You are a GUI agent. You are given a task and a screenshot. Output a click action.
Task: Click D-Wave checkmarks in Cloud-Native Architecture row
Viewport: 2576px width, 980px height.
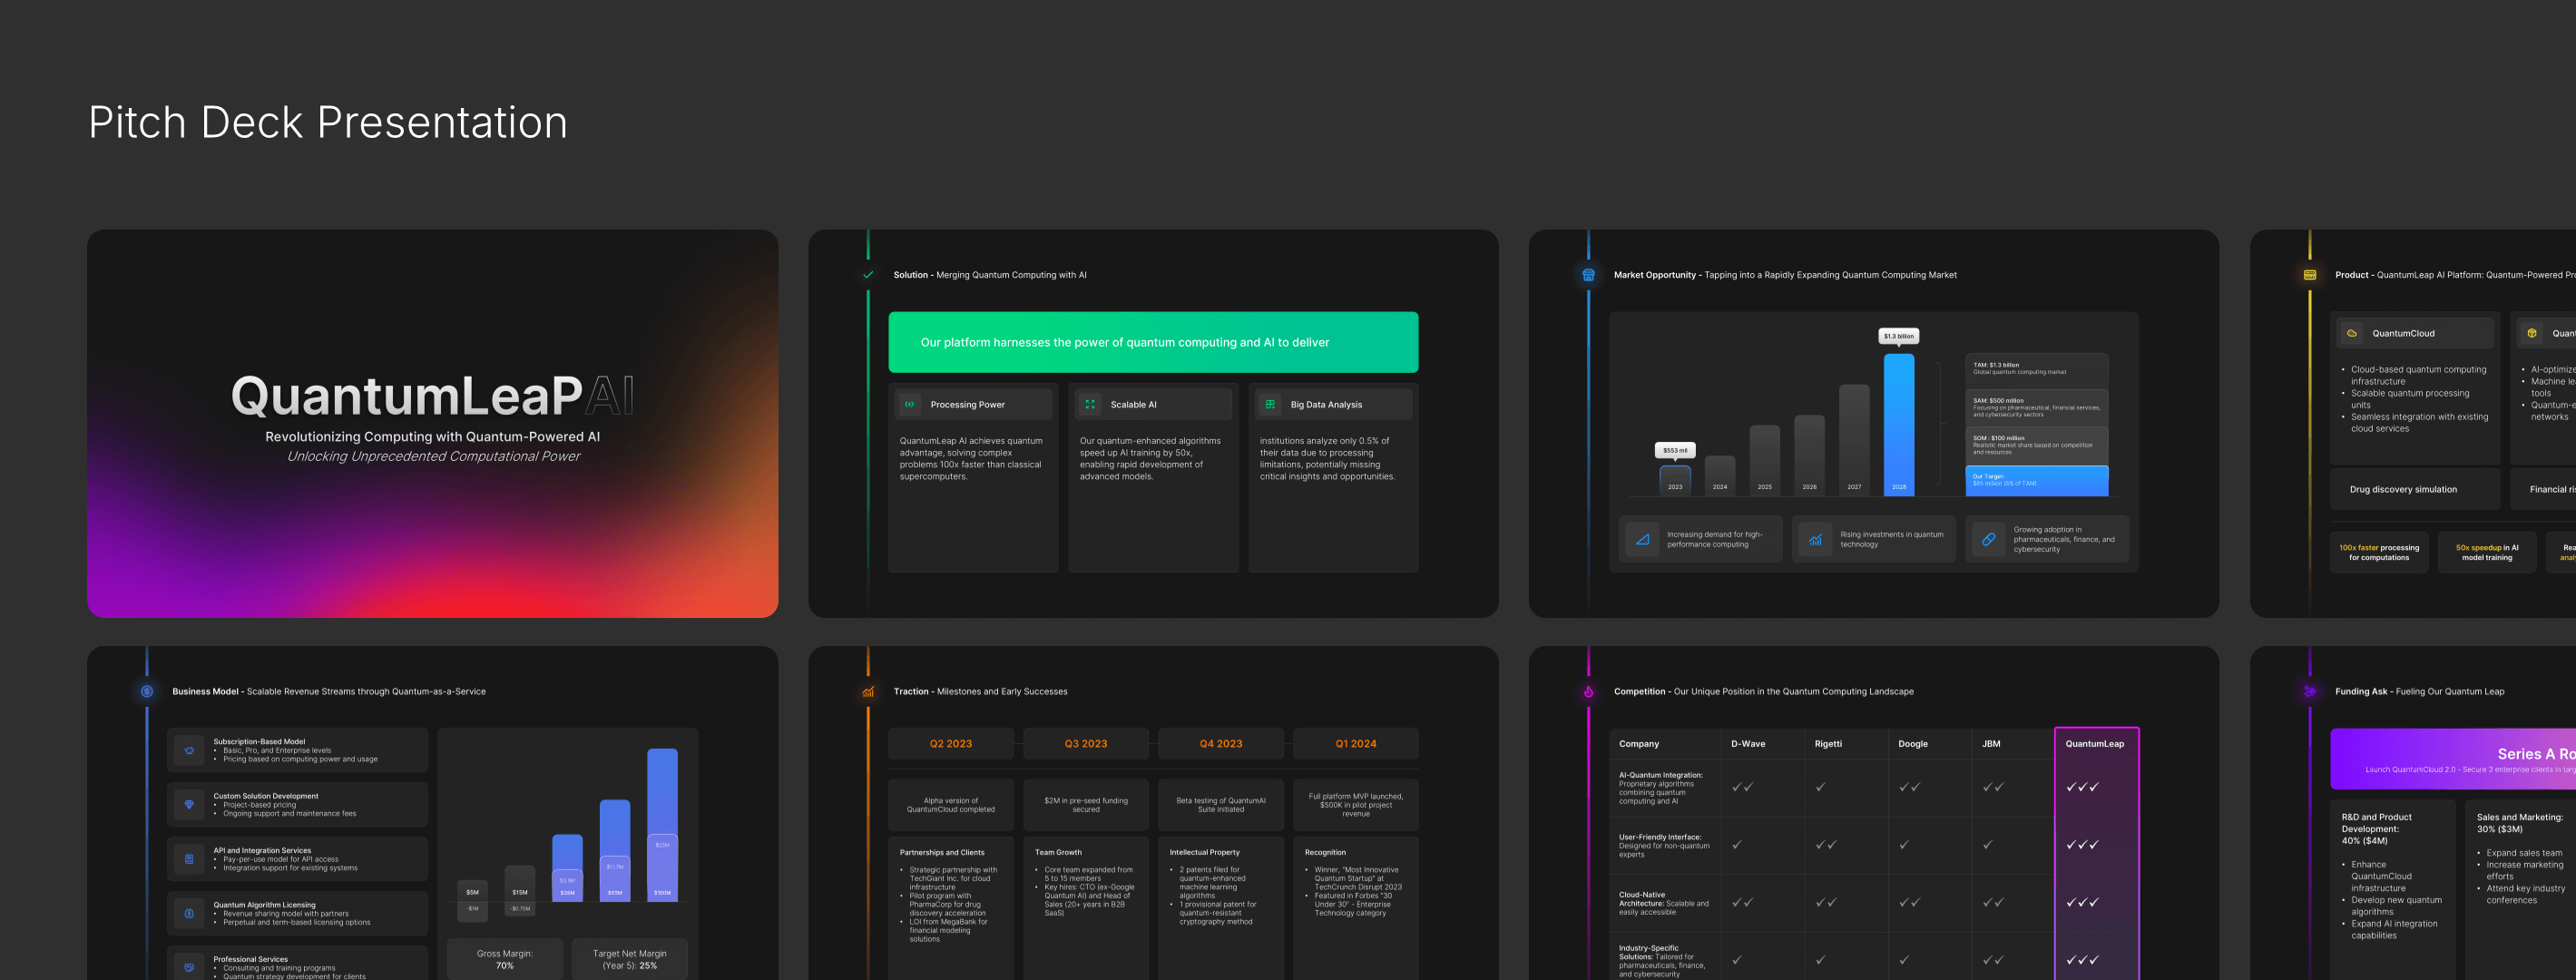tap(1742, 903)
